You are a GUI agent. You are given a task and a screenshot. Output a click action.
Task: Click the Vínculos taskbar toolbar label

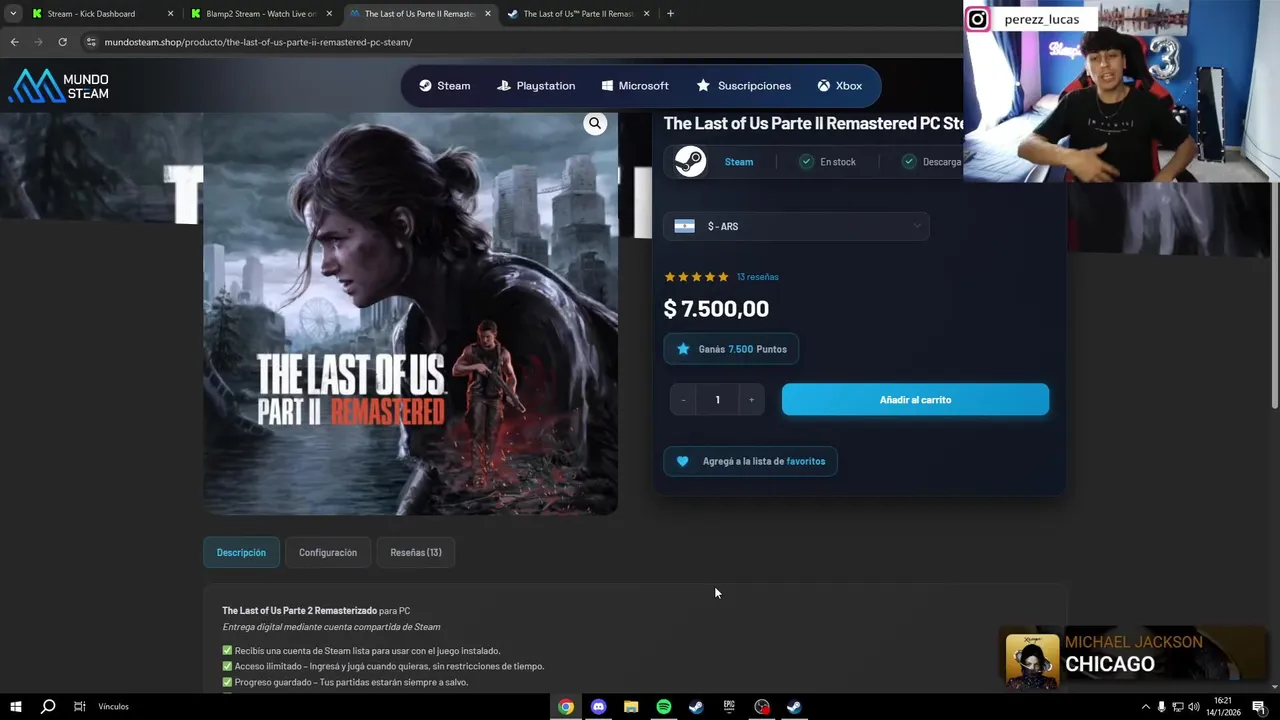pos(114,707)
